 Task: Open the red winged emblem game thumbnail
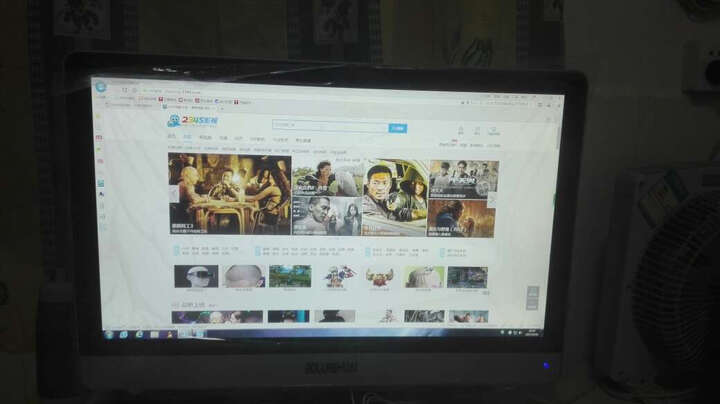point(380,277)
